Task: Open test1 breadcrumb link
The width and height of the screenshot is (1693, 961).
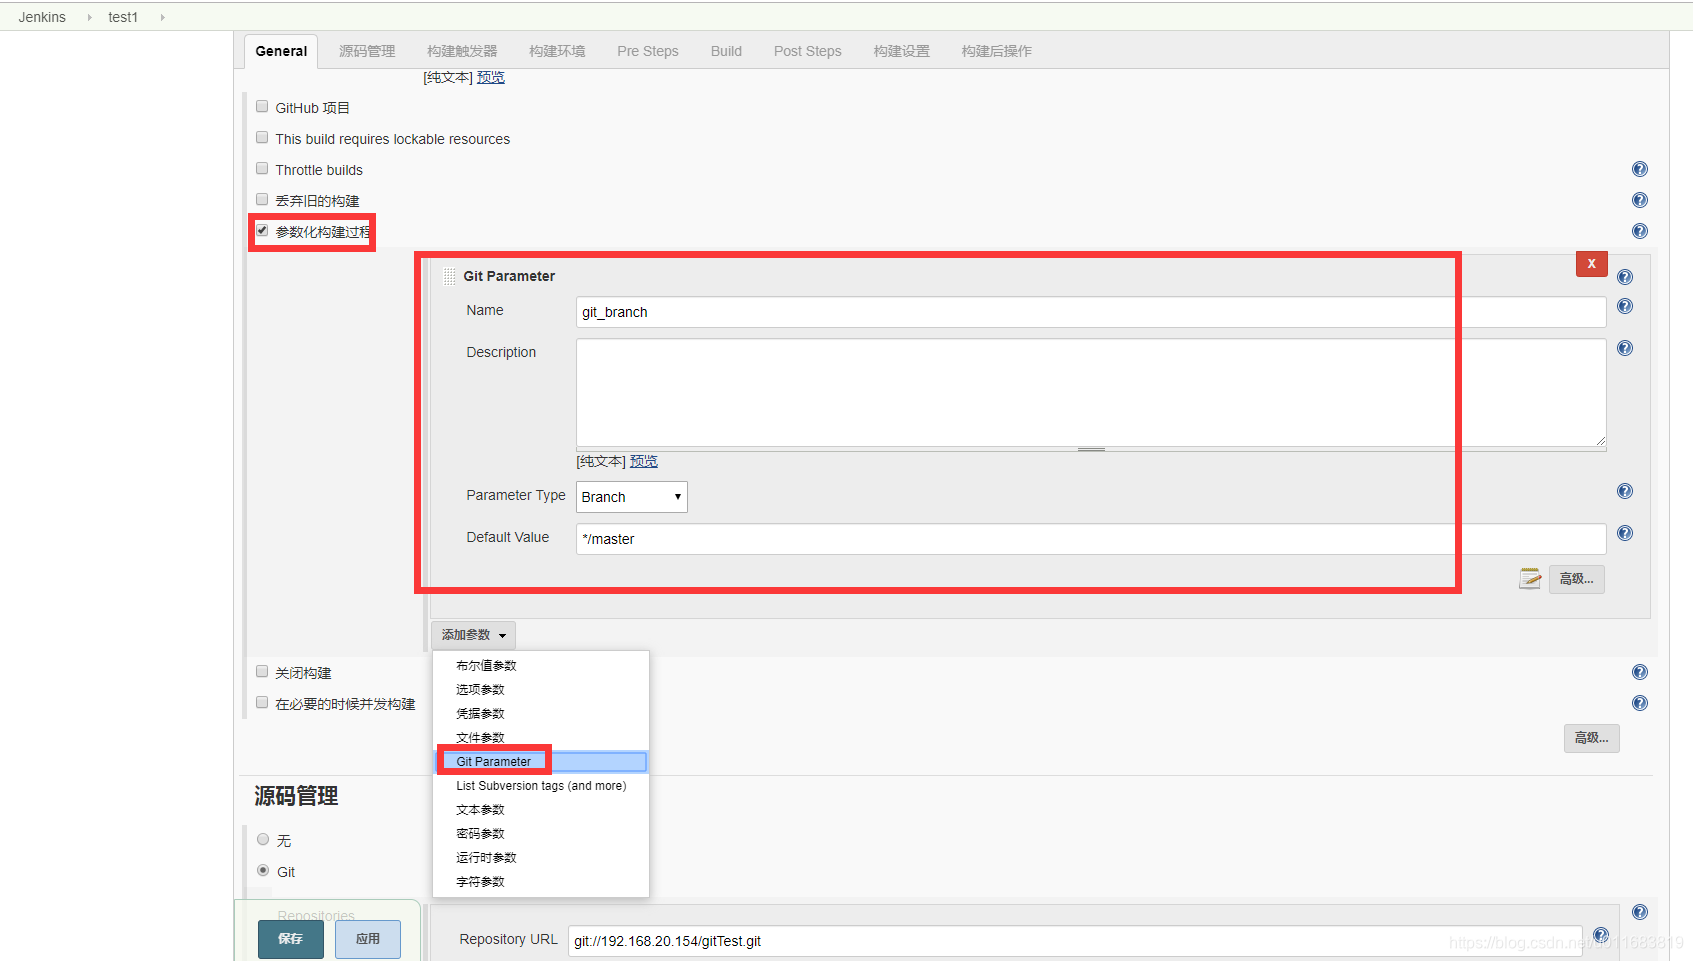Action: [123, 17]
